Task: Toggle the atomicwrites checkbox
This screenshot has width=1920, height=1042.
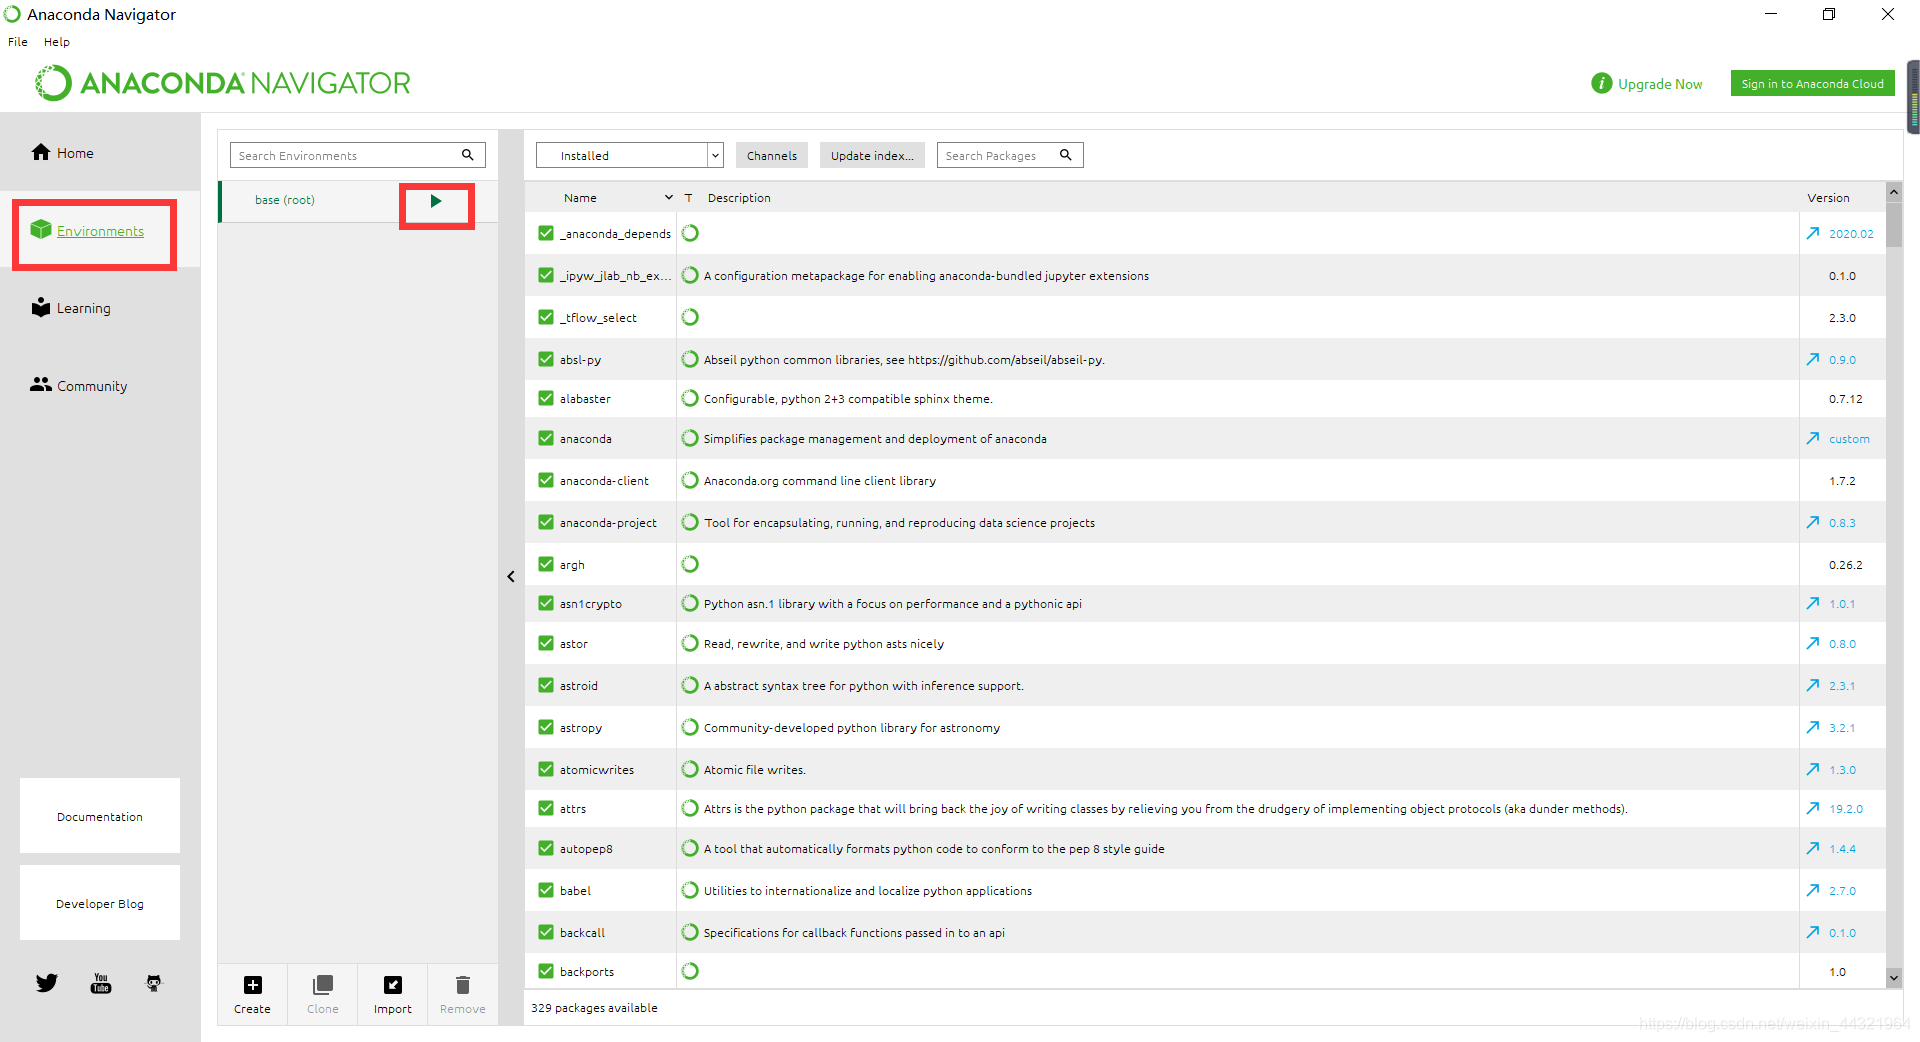Action: (x=546, y=769)
